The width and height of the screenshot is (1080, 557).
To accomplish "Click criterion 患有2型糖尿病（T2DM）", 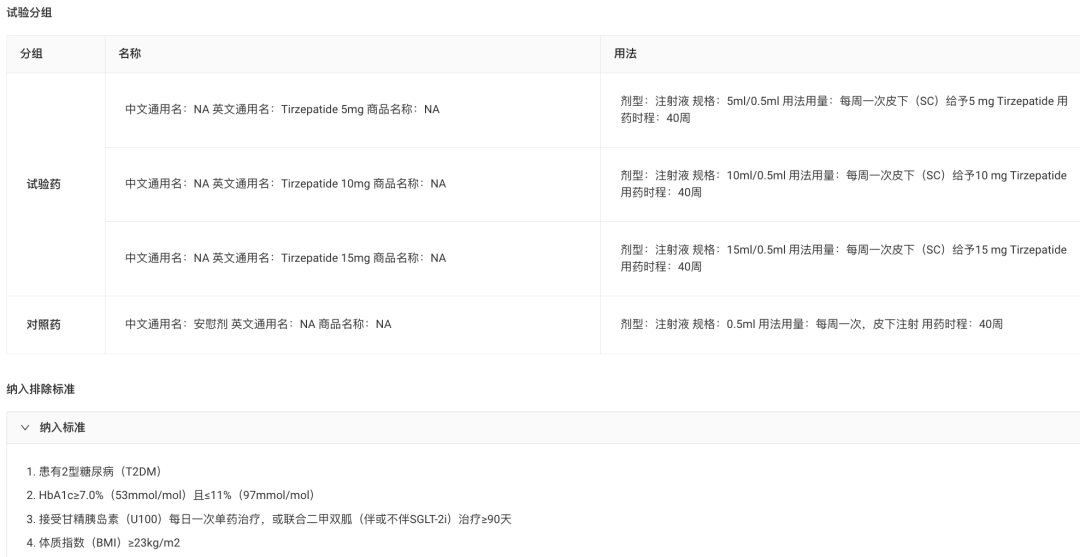I will coord(96,472).
